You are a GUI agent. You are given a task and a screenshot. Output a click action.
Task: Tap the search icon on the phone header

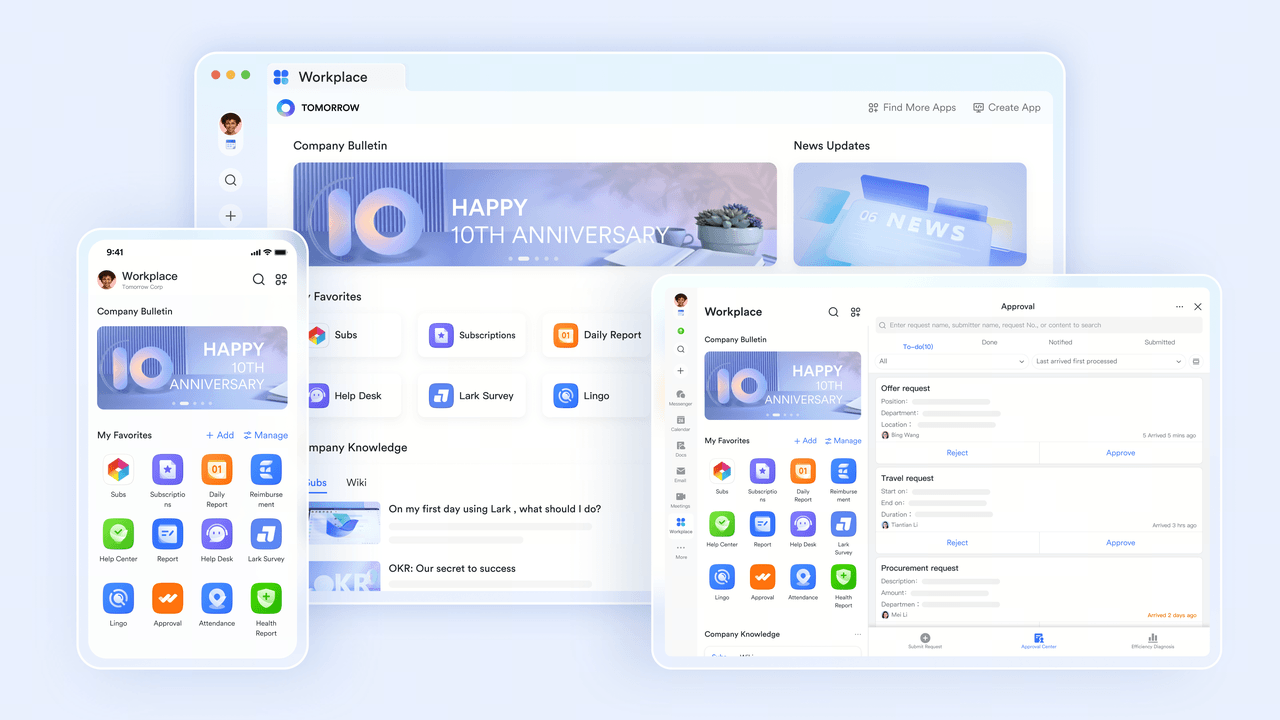pyautogui.click(x=258, y=280)
